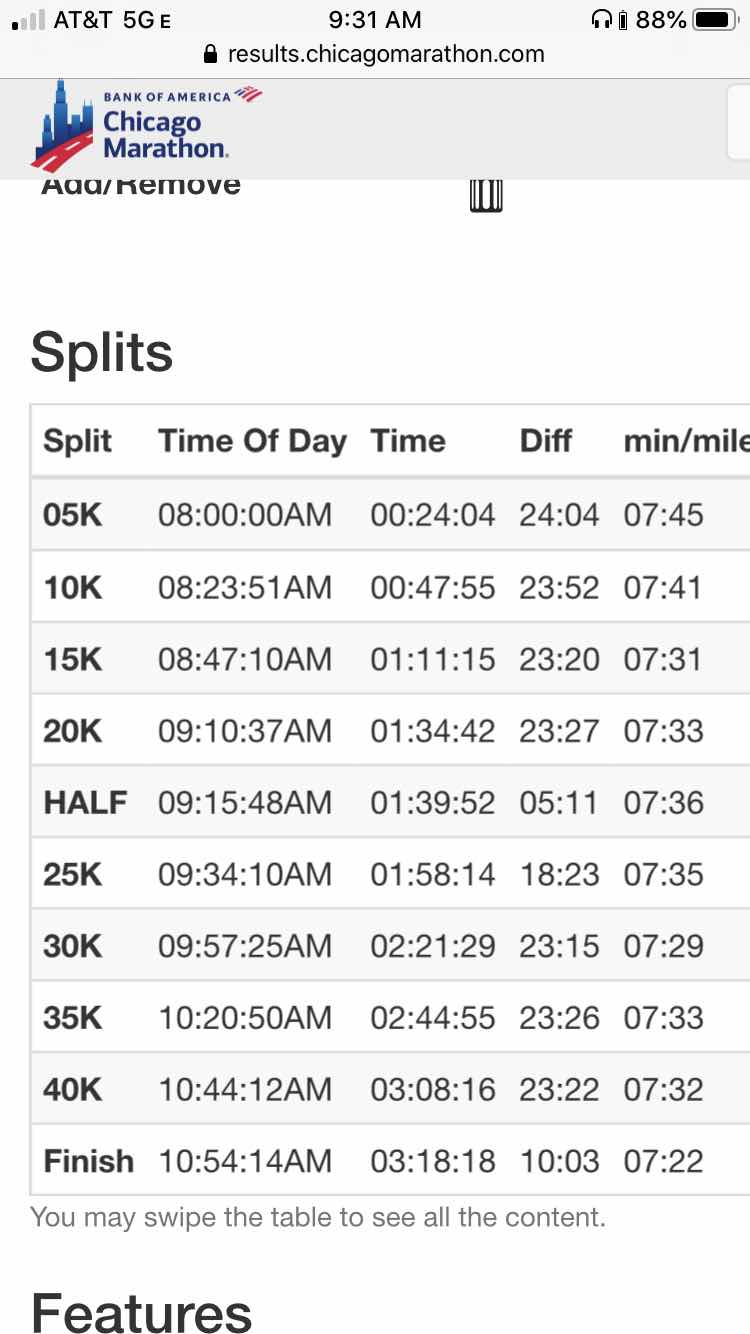Open the results.chicagomarathon.com address field

pos(385,54)
